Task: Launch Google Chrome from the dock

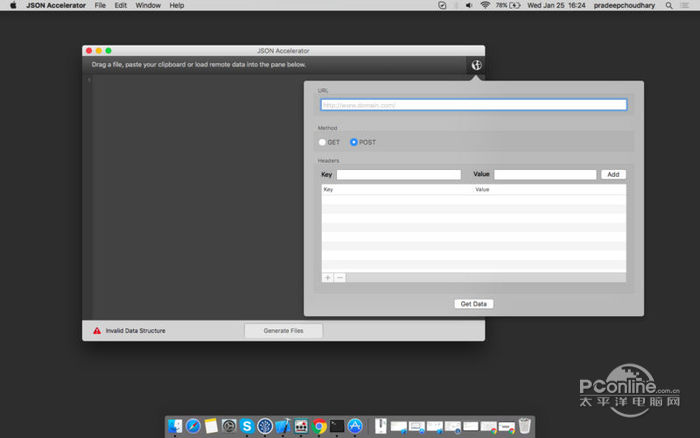Action: [x=319, y=426]
